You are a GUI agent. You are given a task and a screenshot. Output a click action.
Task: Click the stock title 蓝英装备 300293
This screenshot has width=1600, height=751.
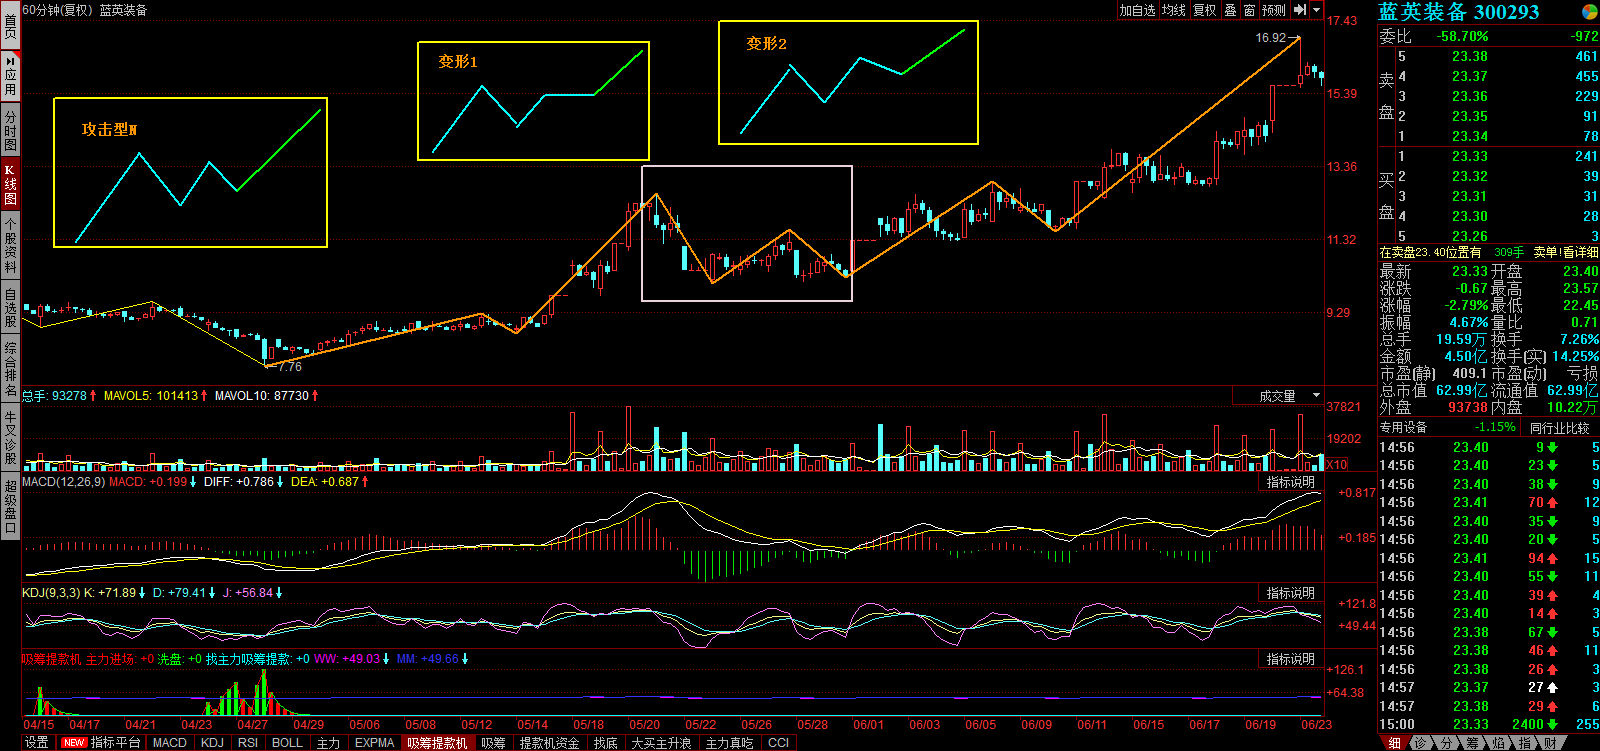(1459, 12)
